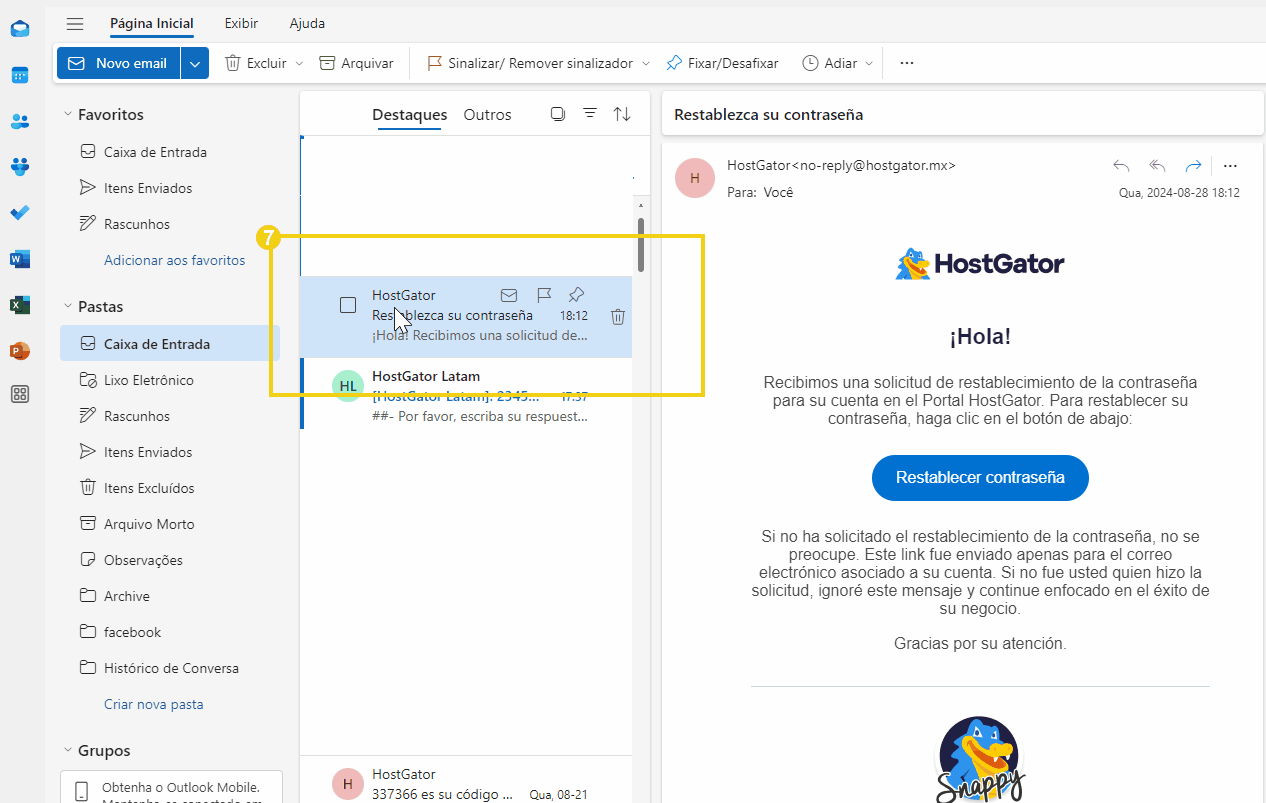Select the Destaques inbox tab

coord(410,115)
